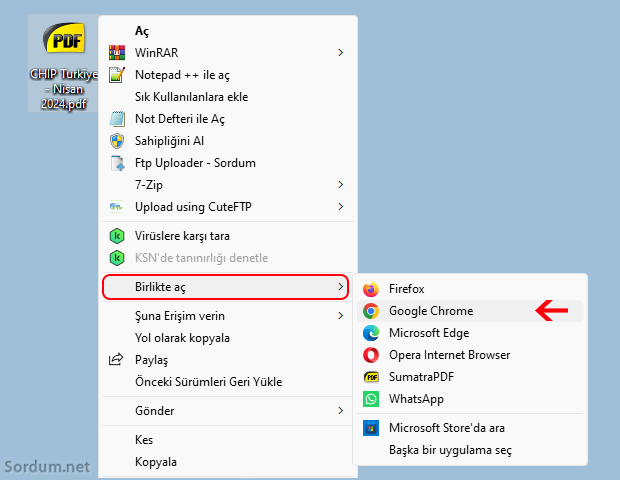Select Not Defteri ile Aç entry
This screenshot has width=620, height=480.
[x=227, y=119]
